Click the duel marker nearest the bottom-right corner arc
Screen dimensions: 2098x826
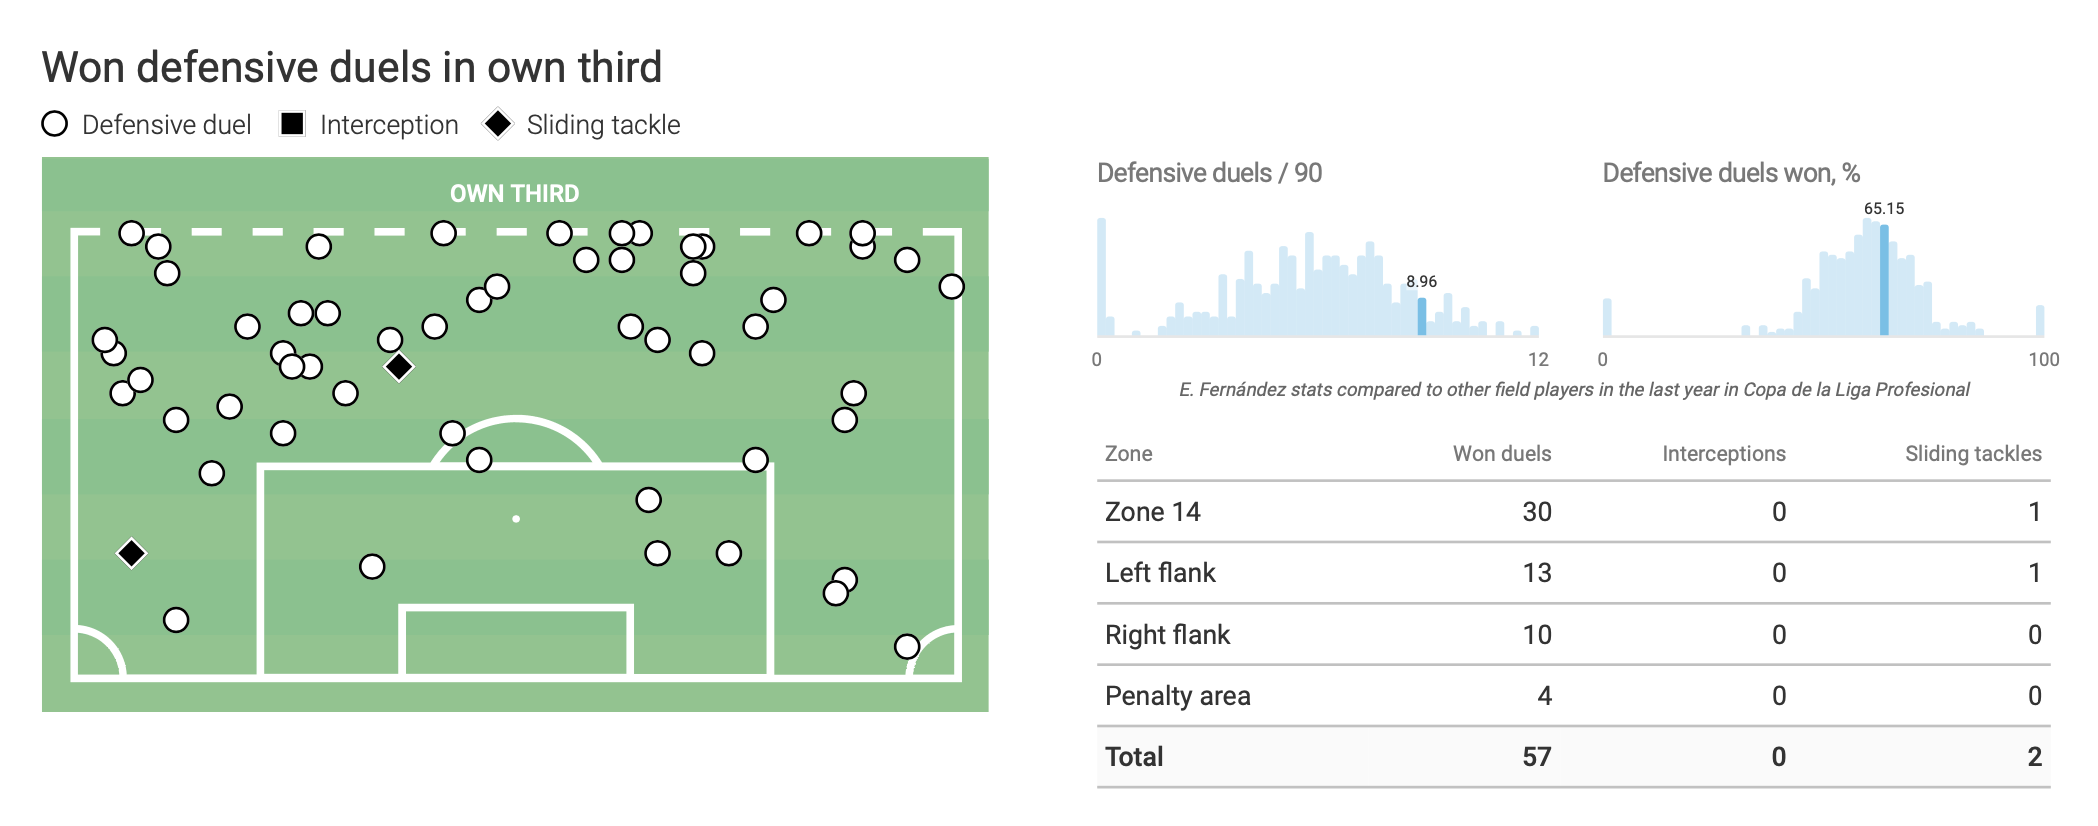pyautogui.click(x=907, y=646)
